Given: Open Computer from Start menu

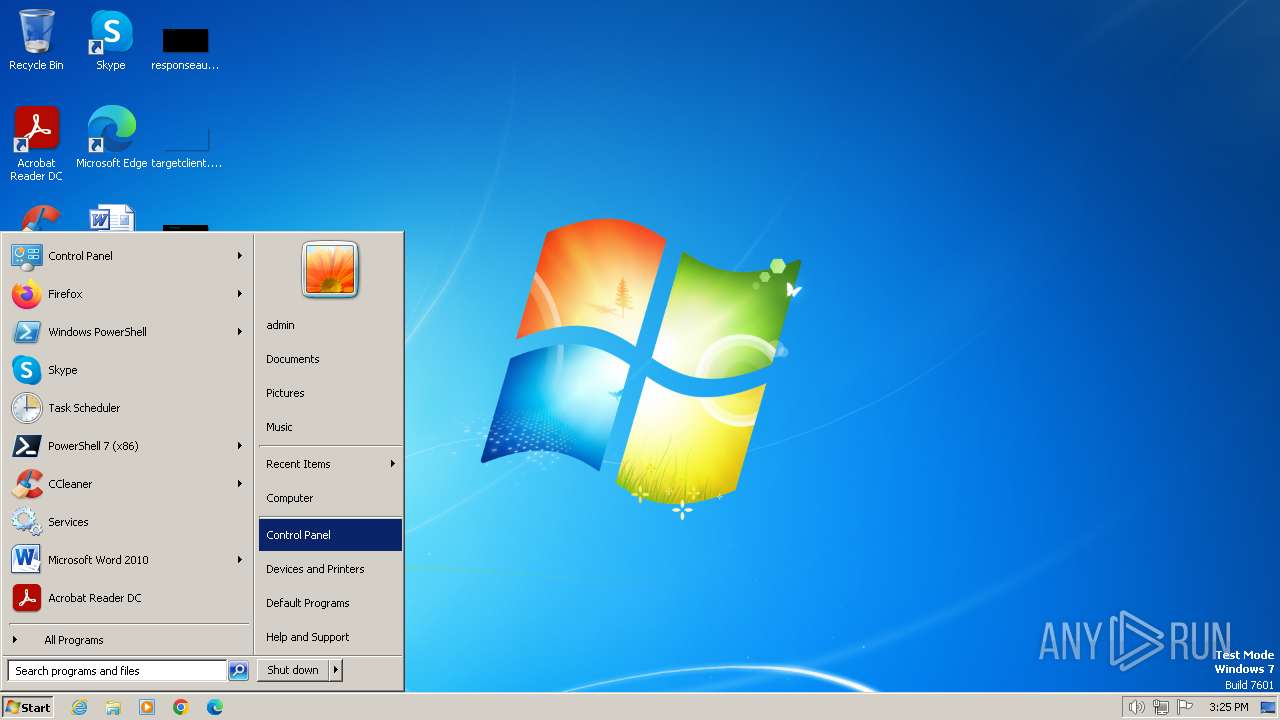Looking at the screenshot, I should coord(330,498).
